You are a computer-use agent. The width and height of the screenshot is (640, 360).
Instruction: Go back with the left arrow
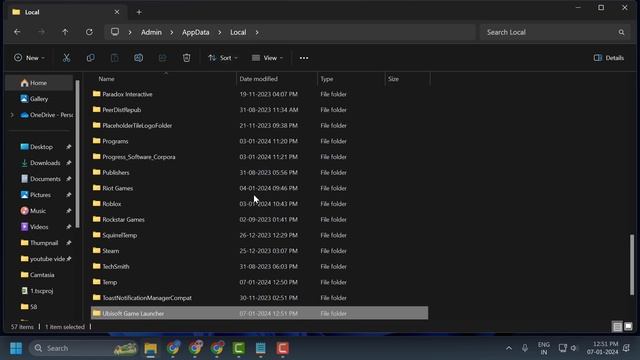click(x=17, y=32)
